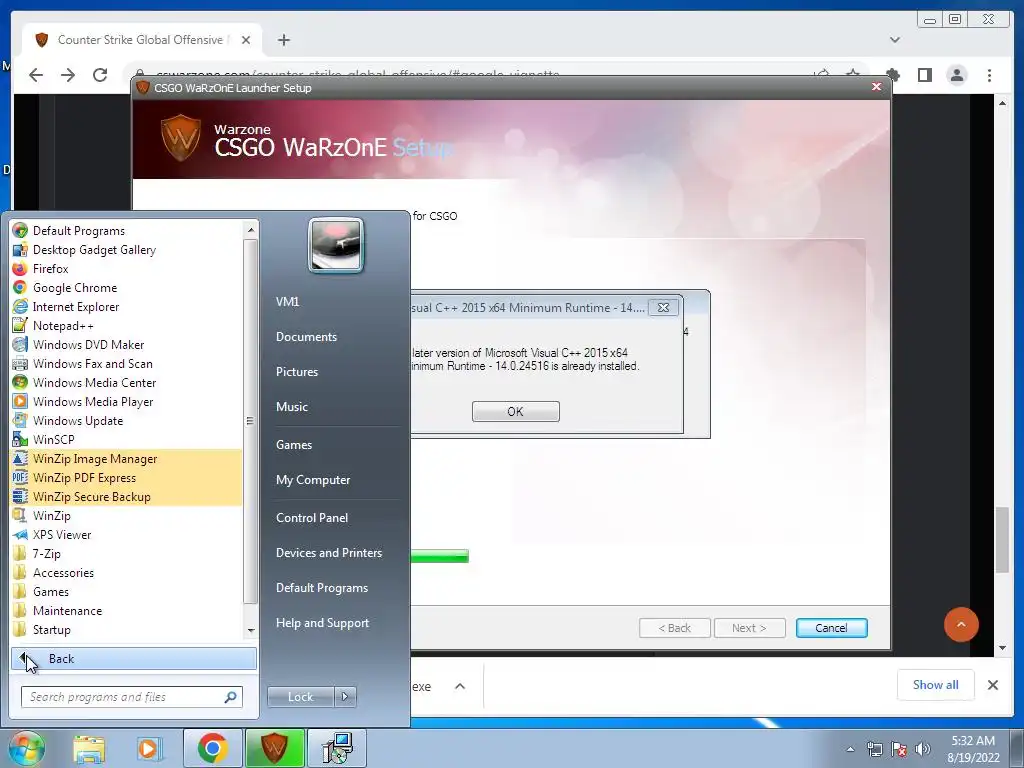Click the Lock button
Screen dimensions: 1024x768
301,697
